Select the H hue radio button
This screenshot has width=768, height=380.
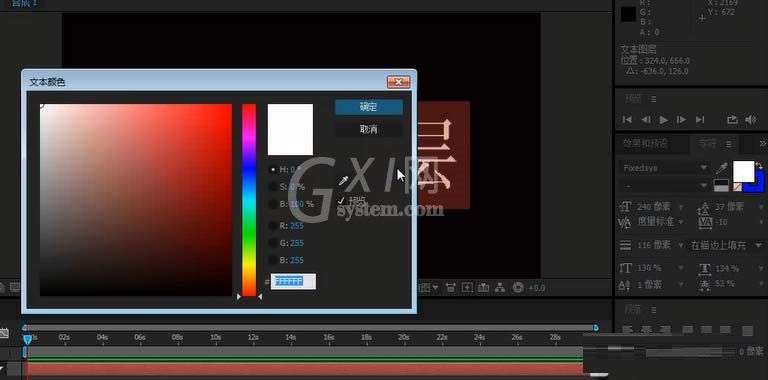(273, 169)
